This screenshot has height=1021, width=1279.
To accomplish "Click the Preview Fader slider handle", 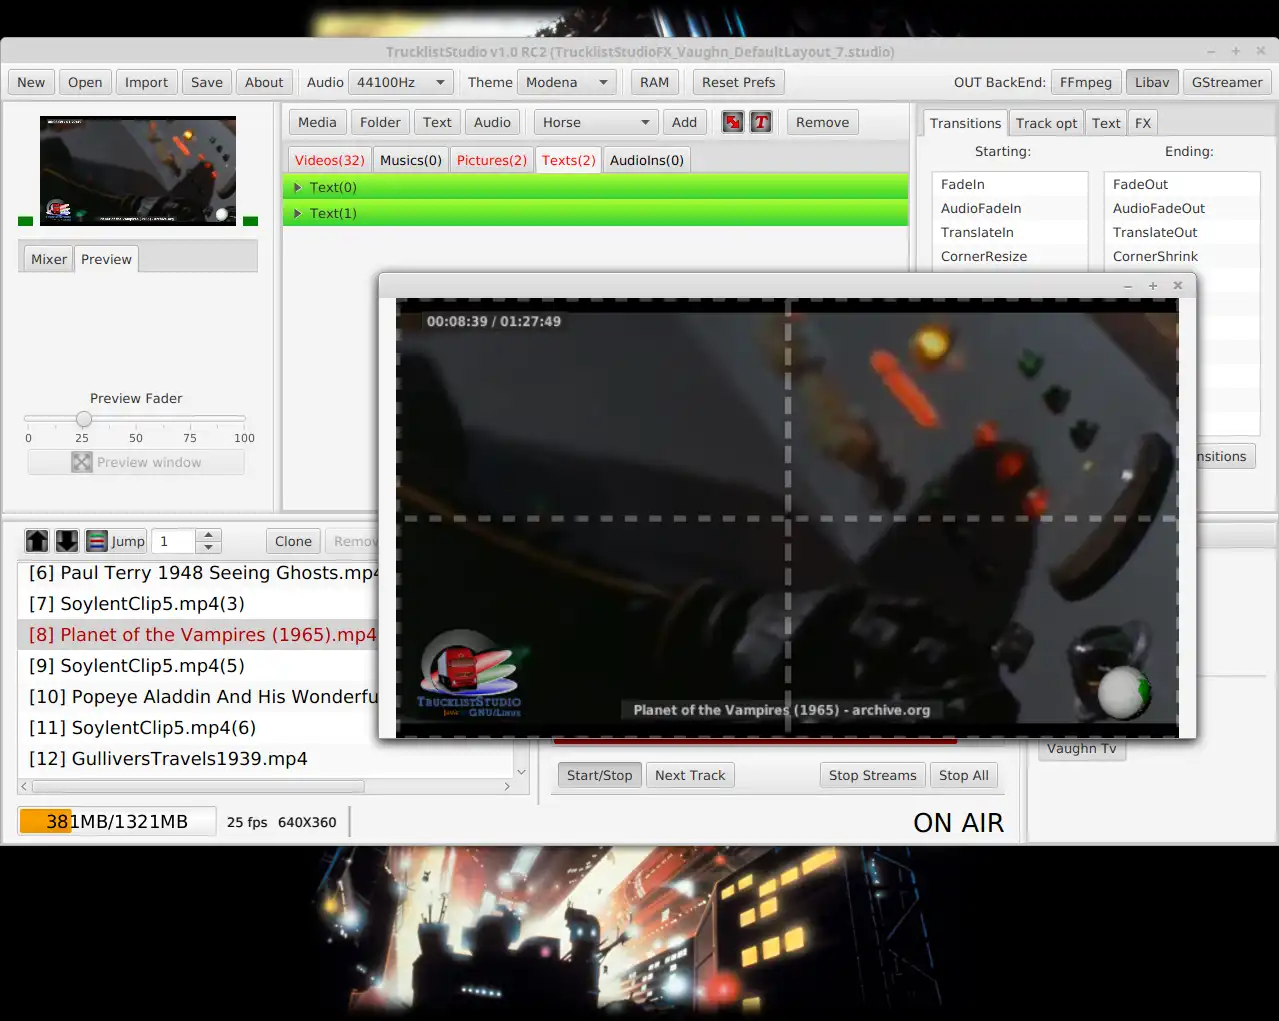I will (84, 419).
